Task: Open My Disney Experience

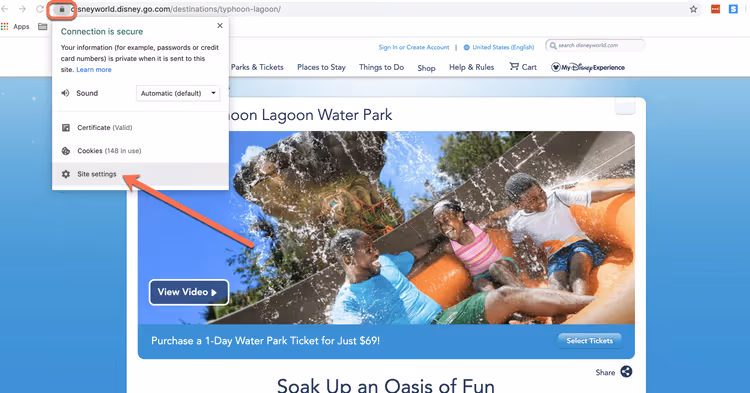Action: 588,67
